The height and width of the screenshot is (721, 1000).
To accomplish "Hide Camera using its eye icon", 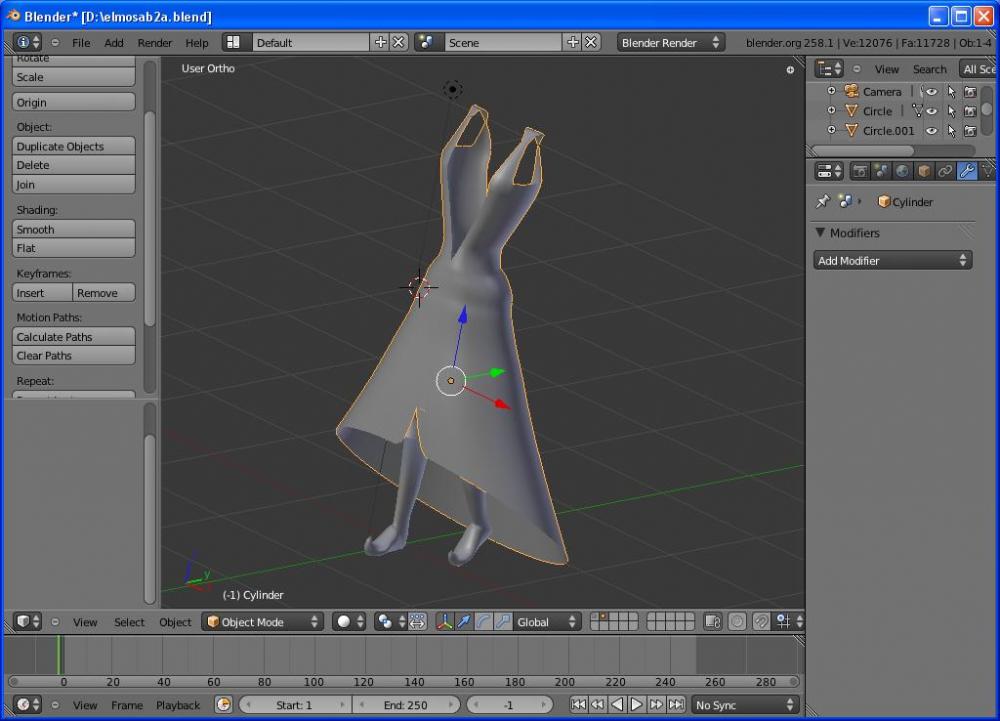I will pos(932,91).
